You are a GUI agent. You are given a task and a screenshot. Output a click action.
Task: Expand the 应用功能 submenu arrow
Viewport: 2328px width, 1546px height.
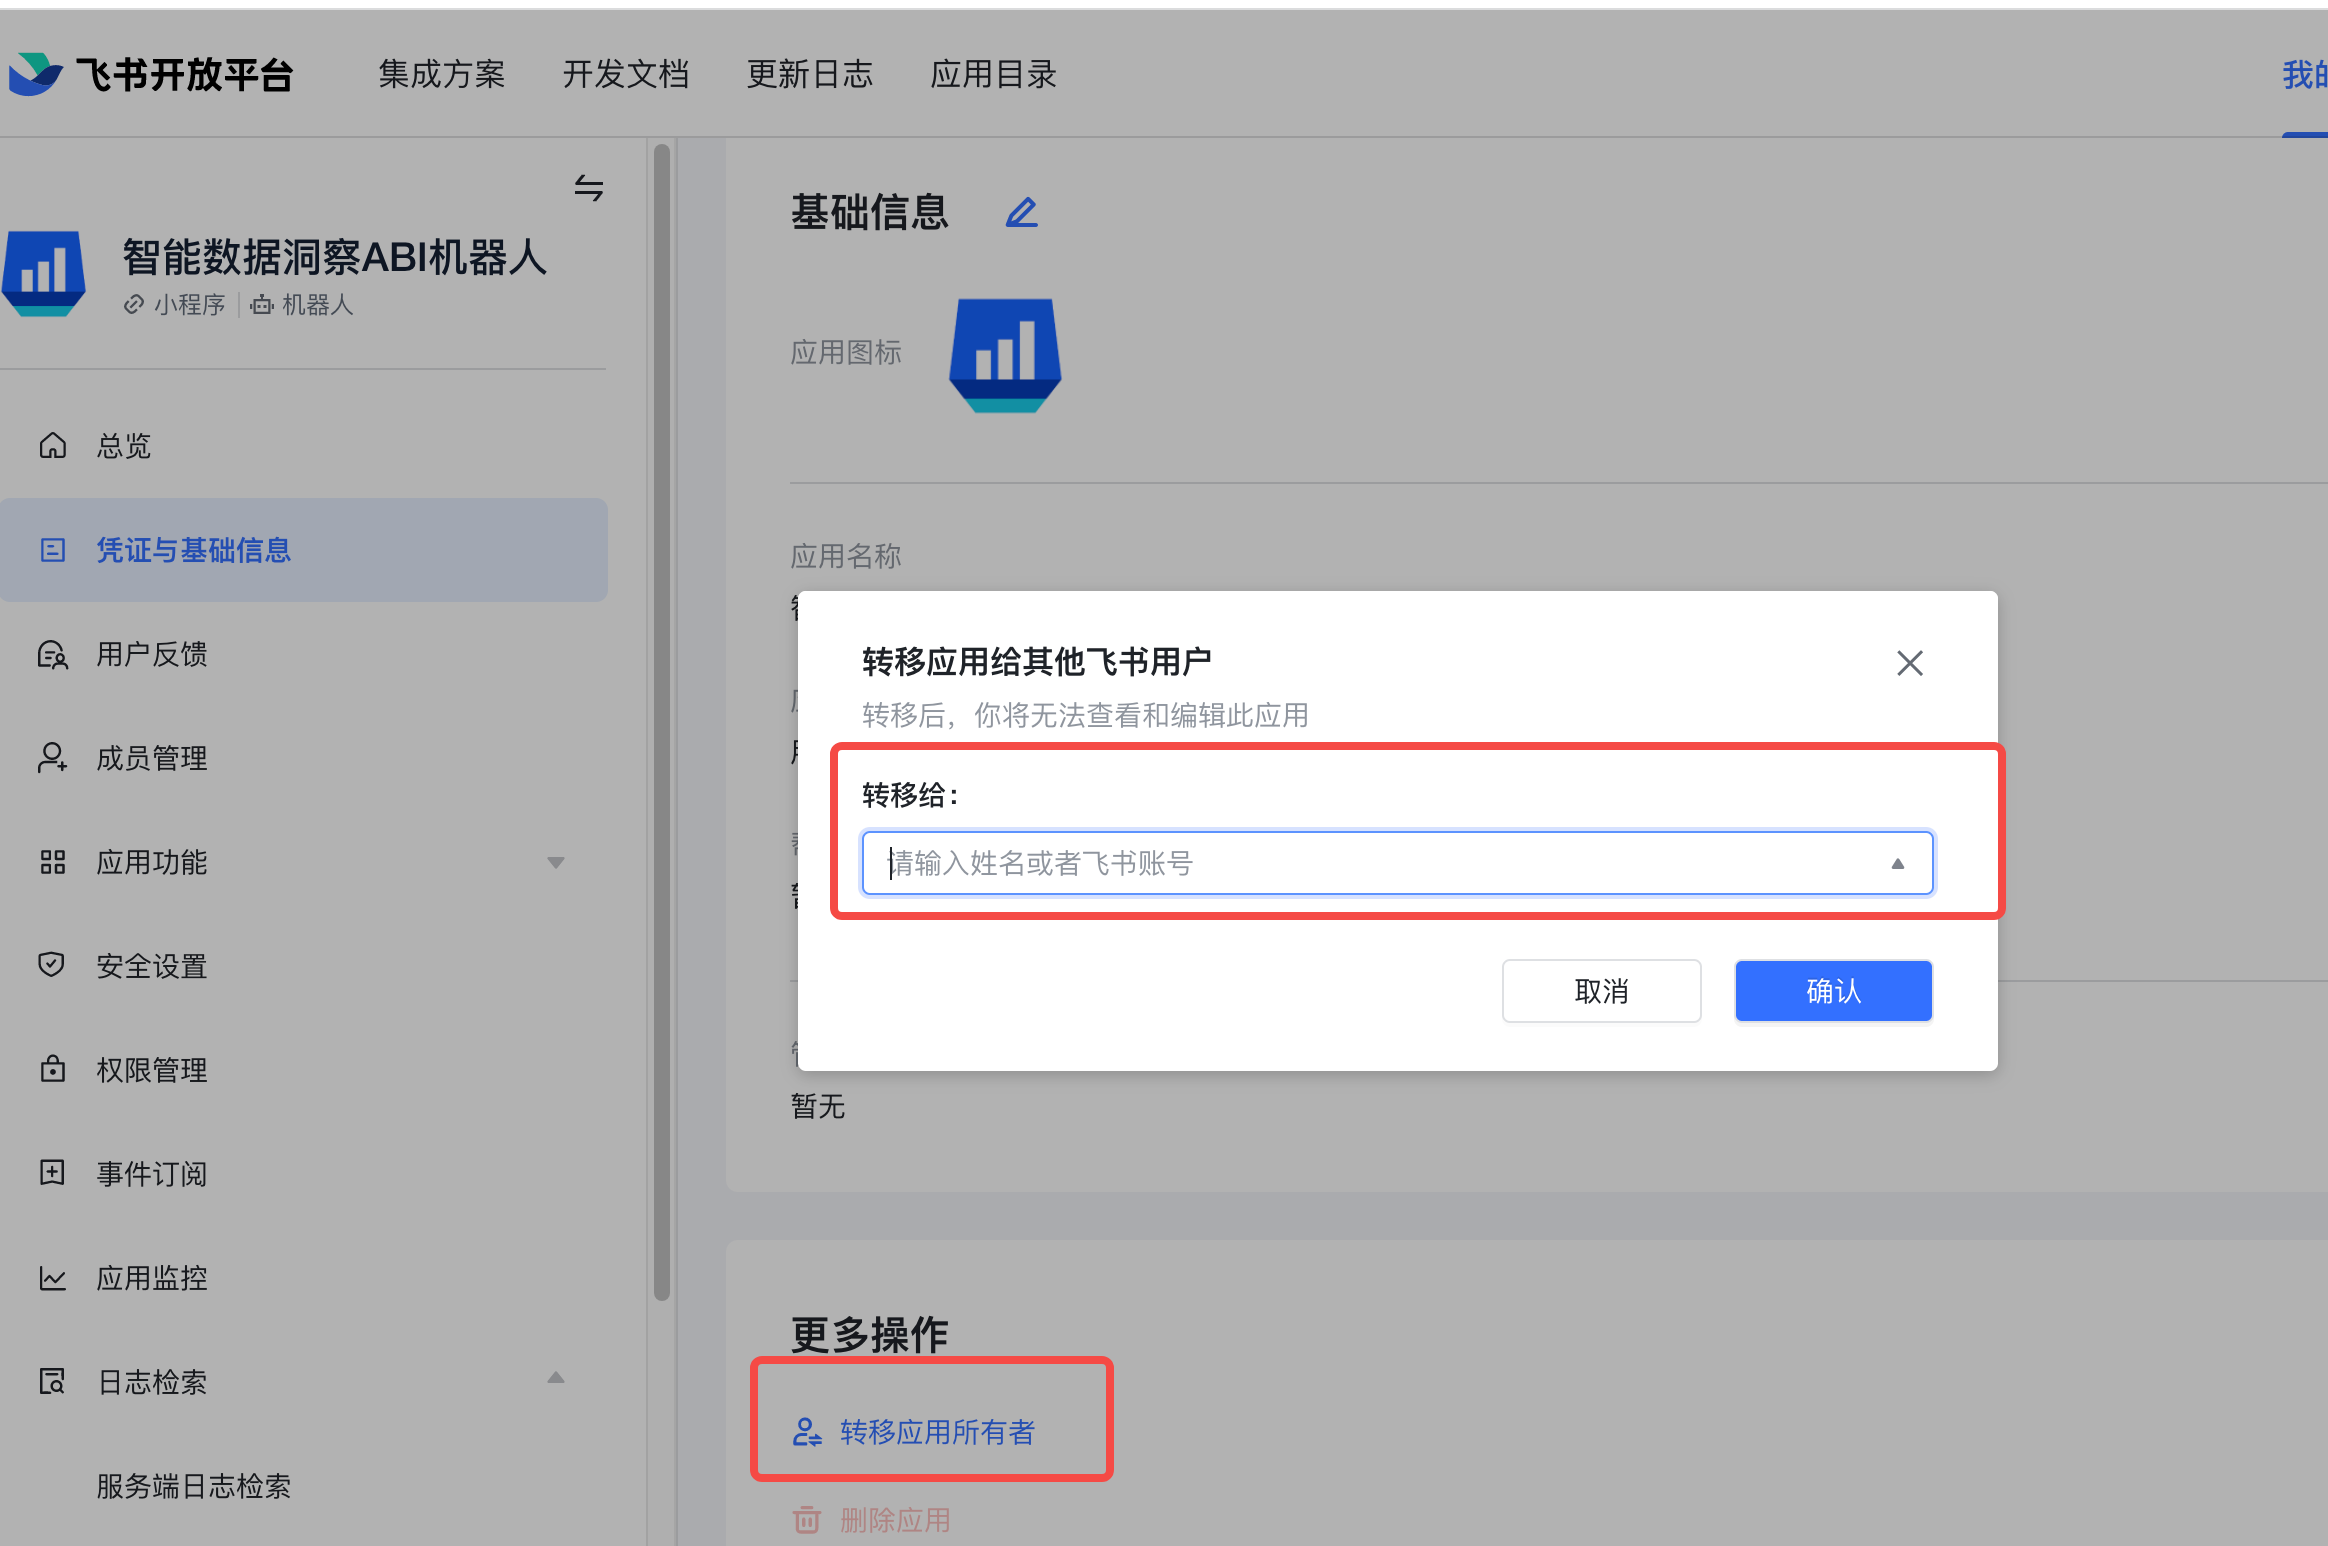click(x=556, y=862)
